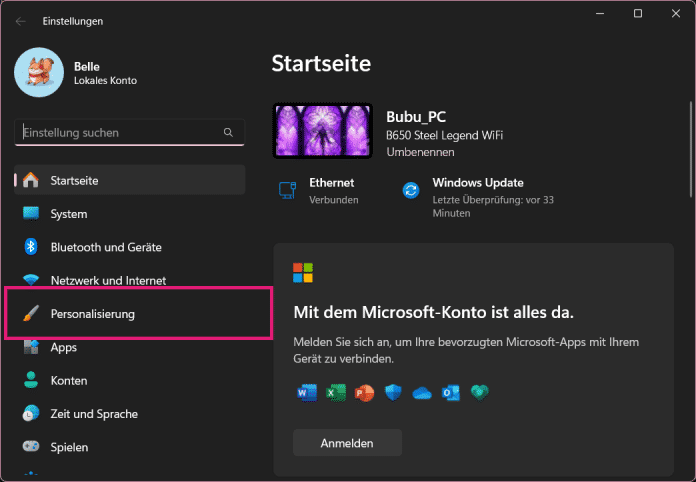Image resolution: width=696 pixels, height=482 pixels.
Task: Click the Ethernet monitor icon
Action: coord(287,190)
